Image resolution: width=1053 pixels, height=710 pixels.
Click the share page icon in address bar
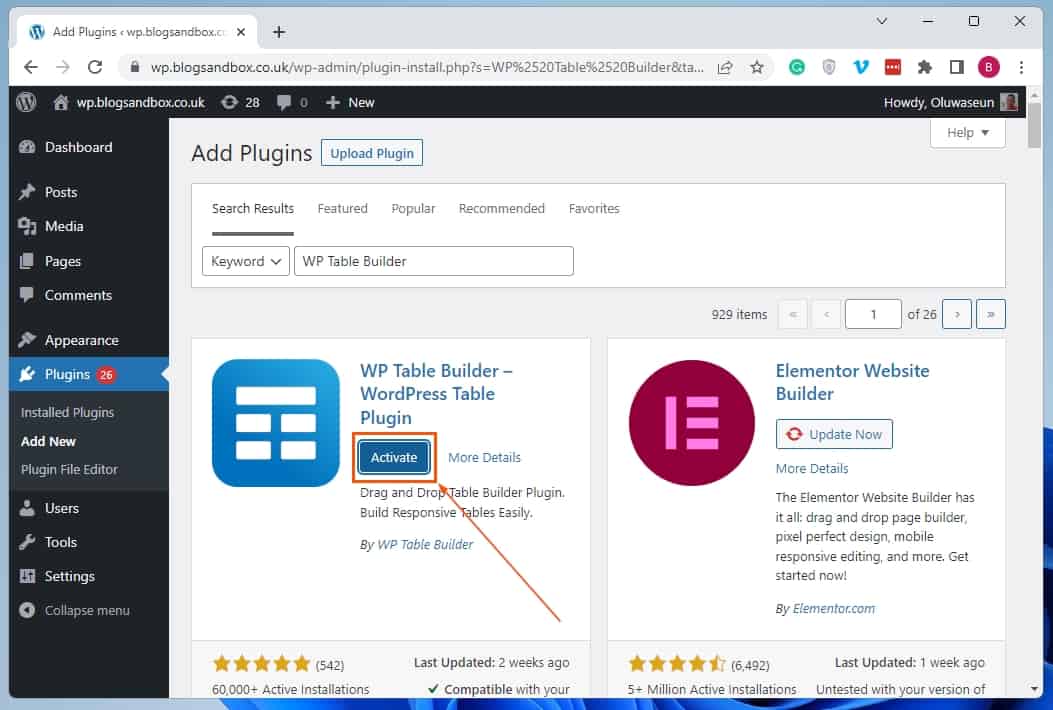[x=725, y=67]
